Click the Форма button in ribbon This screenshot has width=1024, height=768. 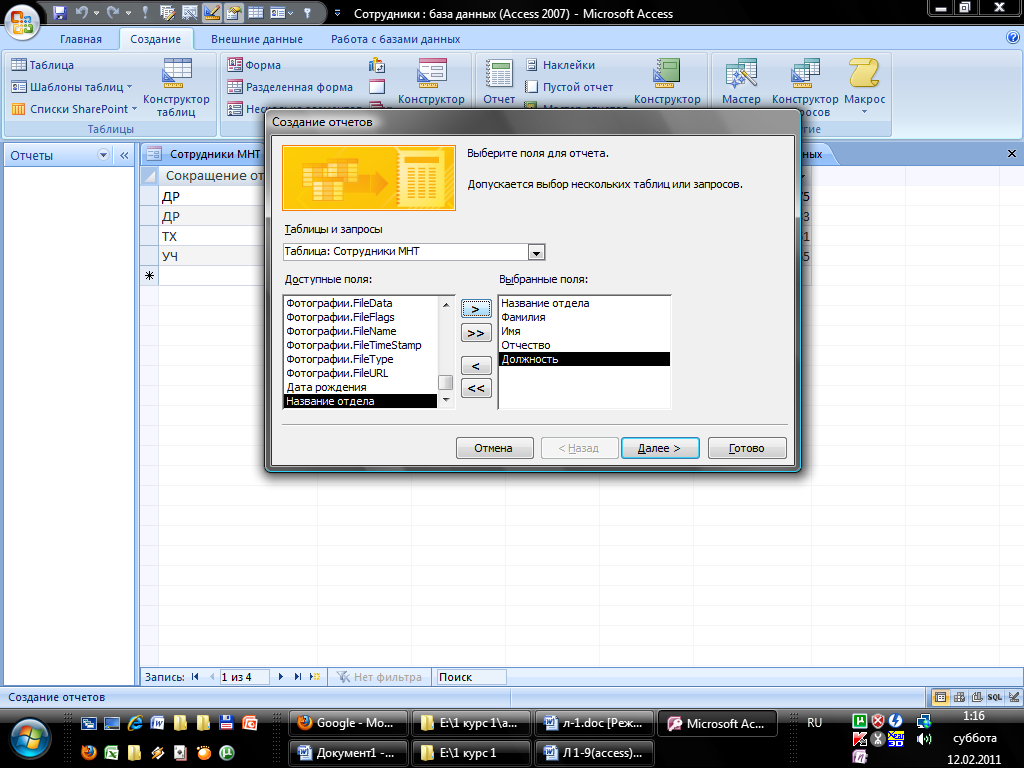[254, 65]
